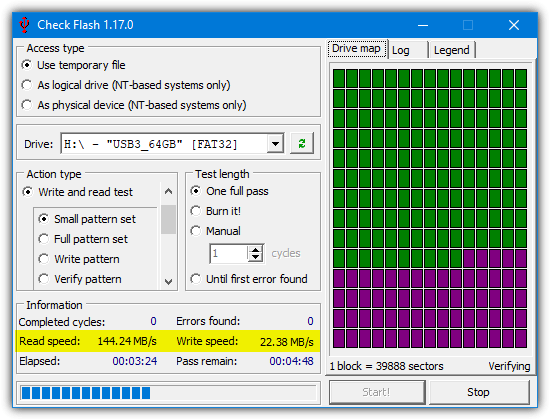The height and width of the screenshot is (419, 550).
Task: Choose Until first error found option
Action: (249, 279)
